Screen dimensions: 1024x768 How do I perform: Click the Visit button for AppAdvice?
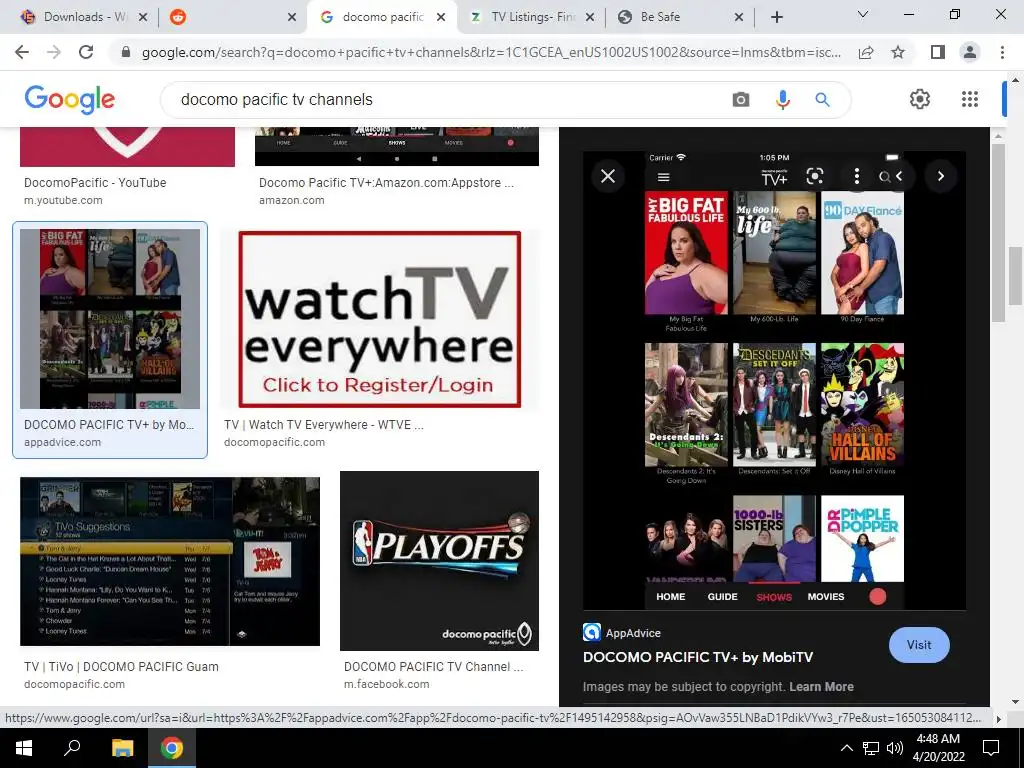click(x=919, y=645)
